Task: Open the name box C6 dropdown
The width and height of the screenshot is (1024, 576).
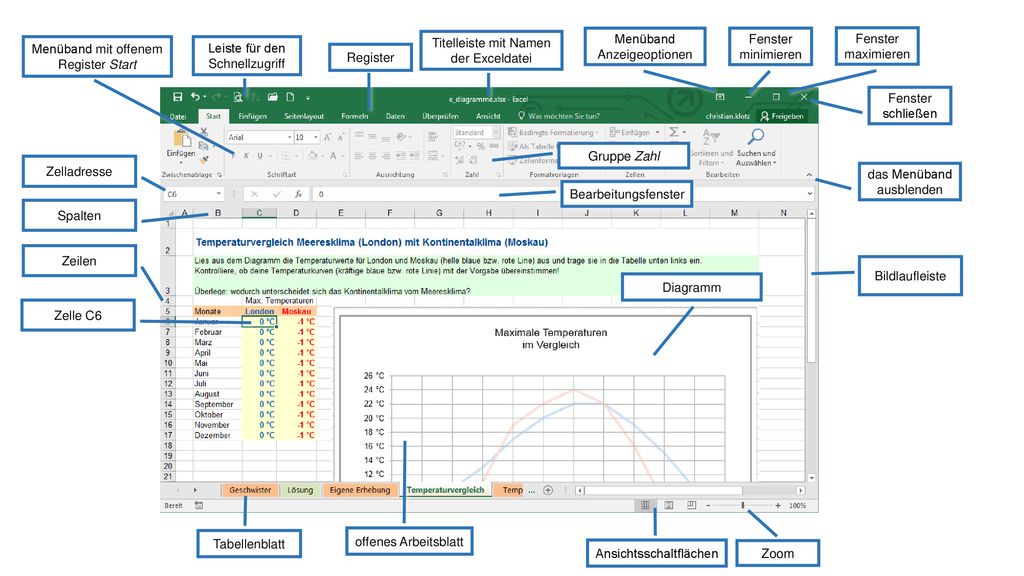Action: [x=219, y=194]
